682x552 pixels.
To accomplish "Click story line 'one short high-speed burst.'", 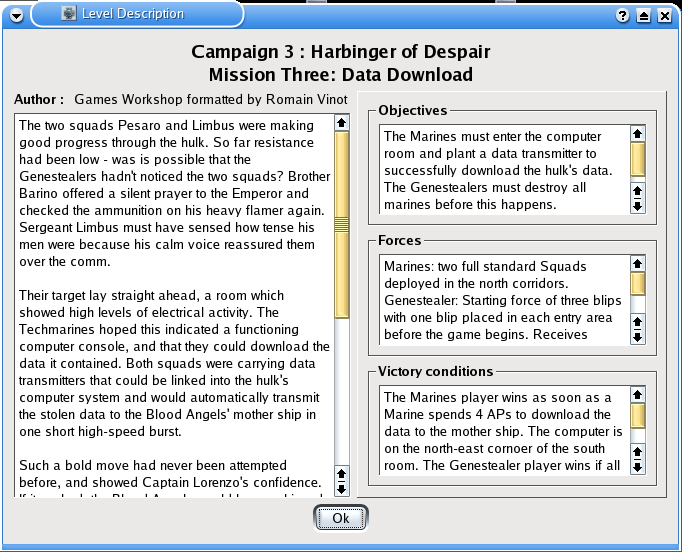I will (100, 432).
